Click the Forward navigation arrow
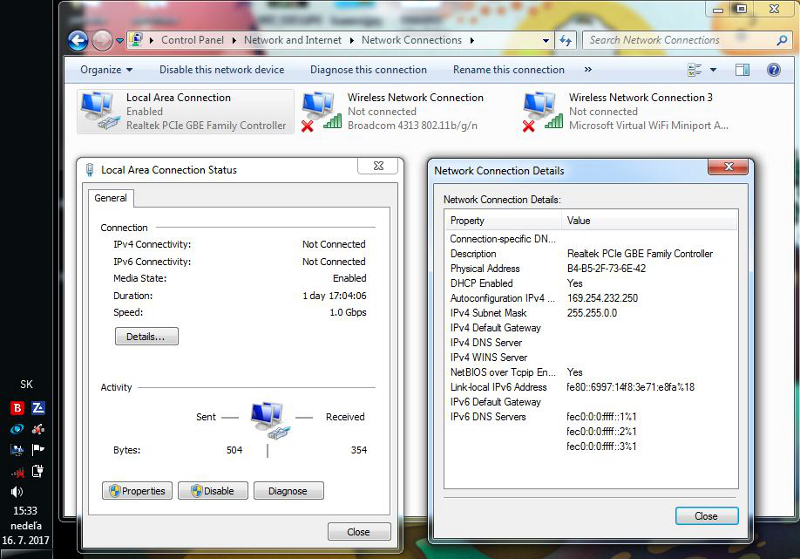 [102, 40]
